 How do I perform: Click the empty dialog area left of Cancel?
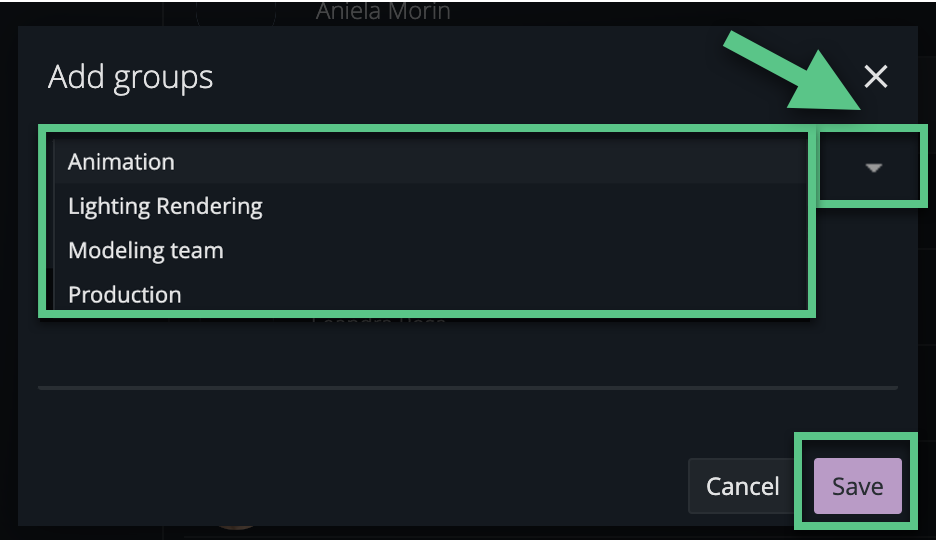pyautogui.click(x=360, y=486)
